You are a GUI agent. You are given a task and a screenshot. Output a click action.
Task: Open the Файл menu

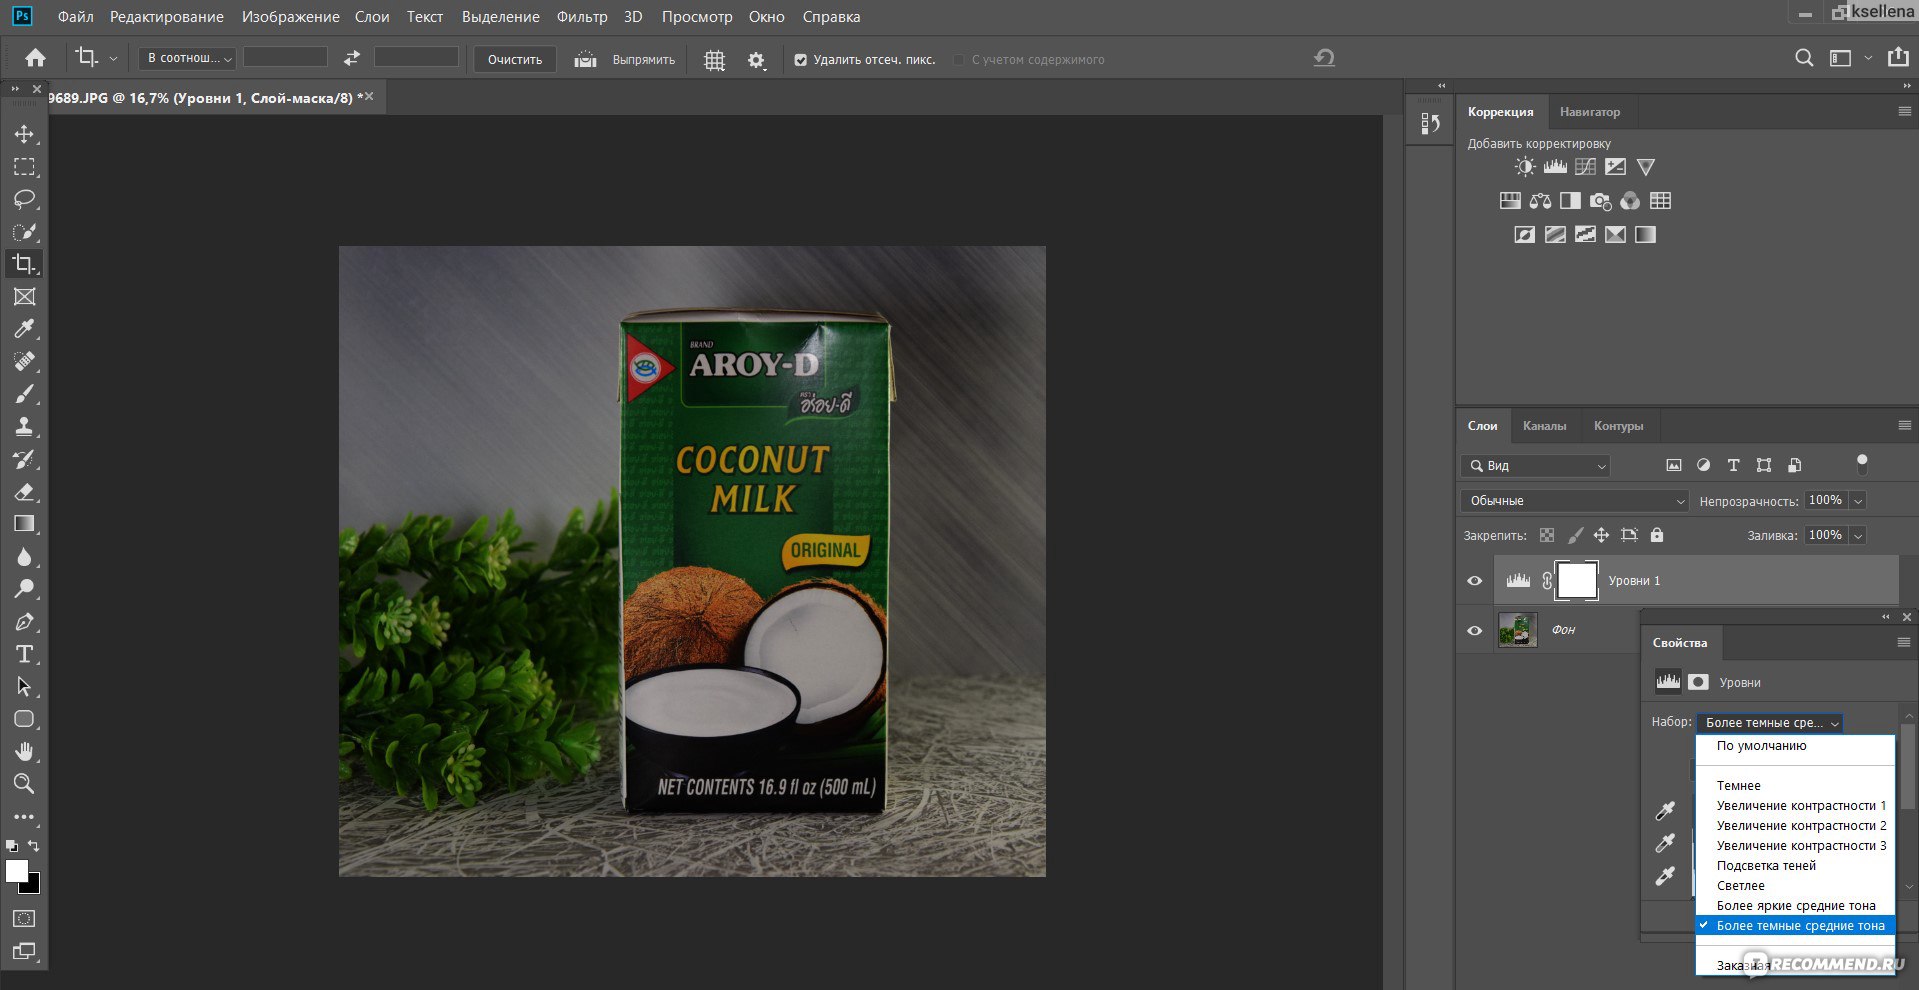[76, 17]
